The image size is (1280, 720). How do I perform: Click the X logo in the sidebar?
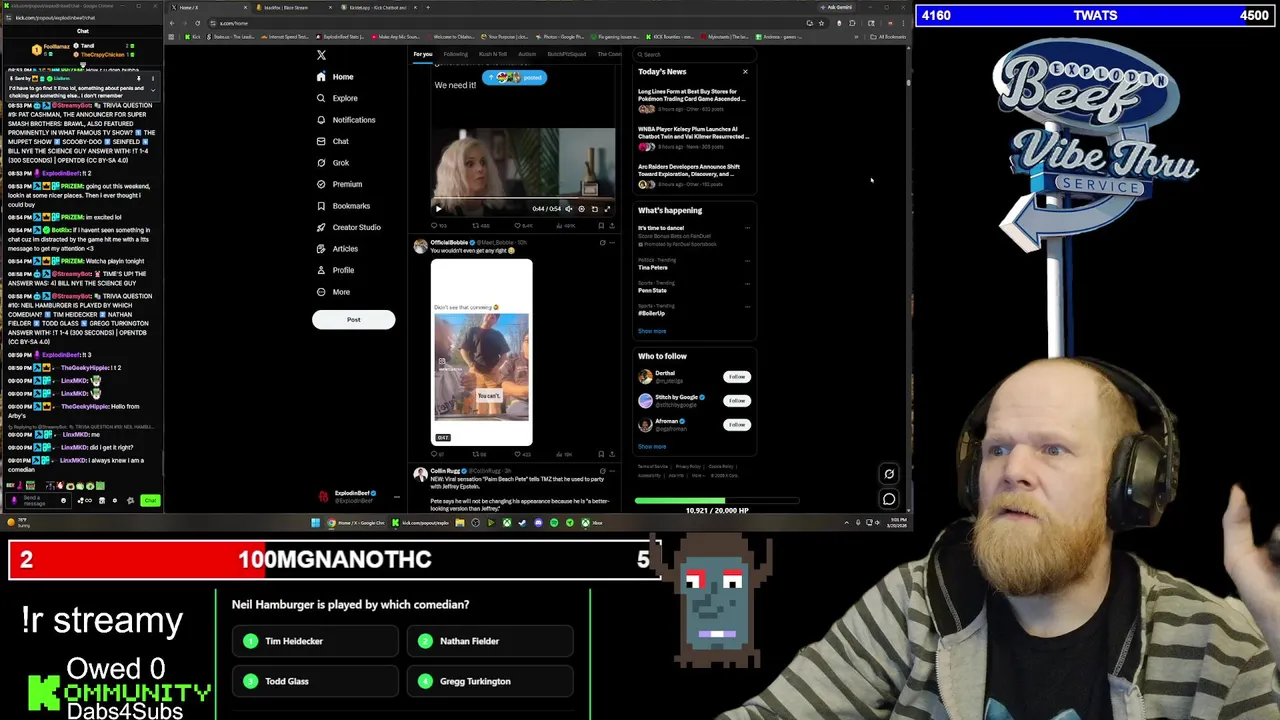coord(321,55)
